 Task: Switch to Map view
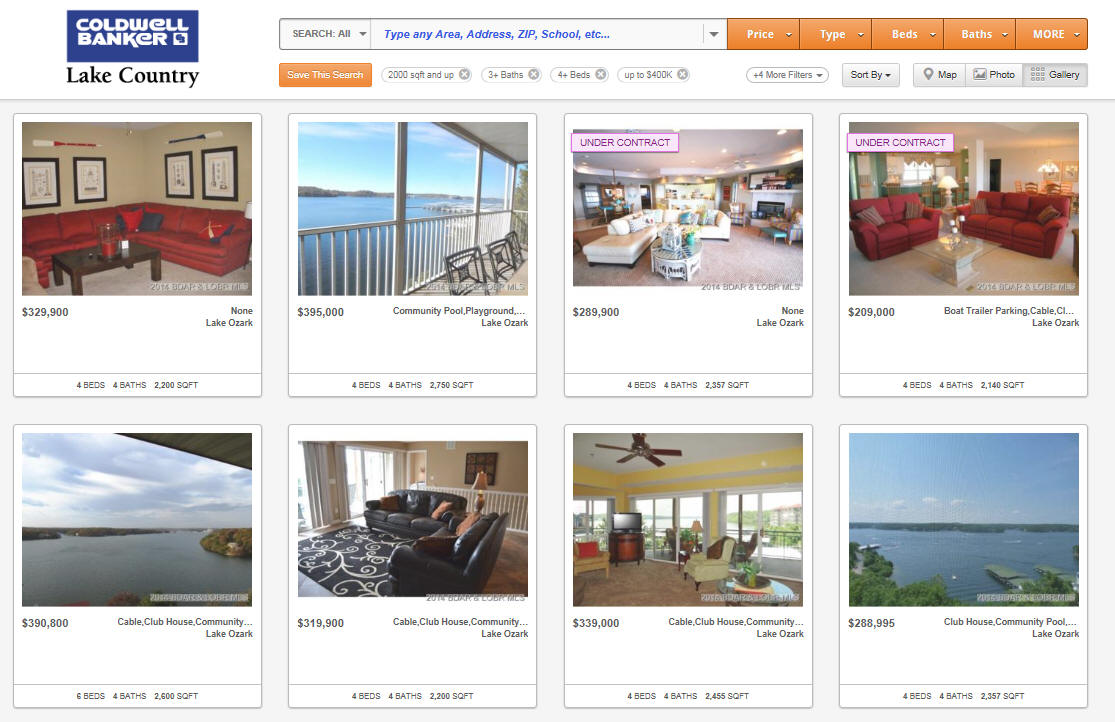(939, 75)
